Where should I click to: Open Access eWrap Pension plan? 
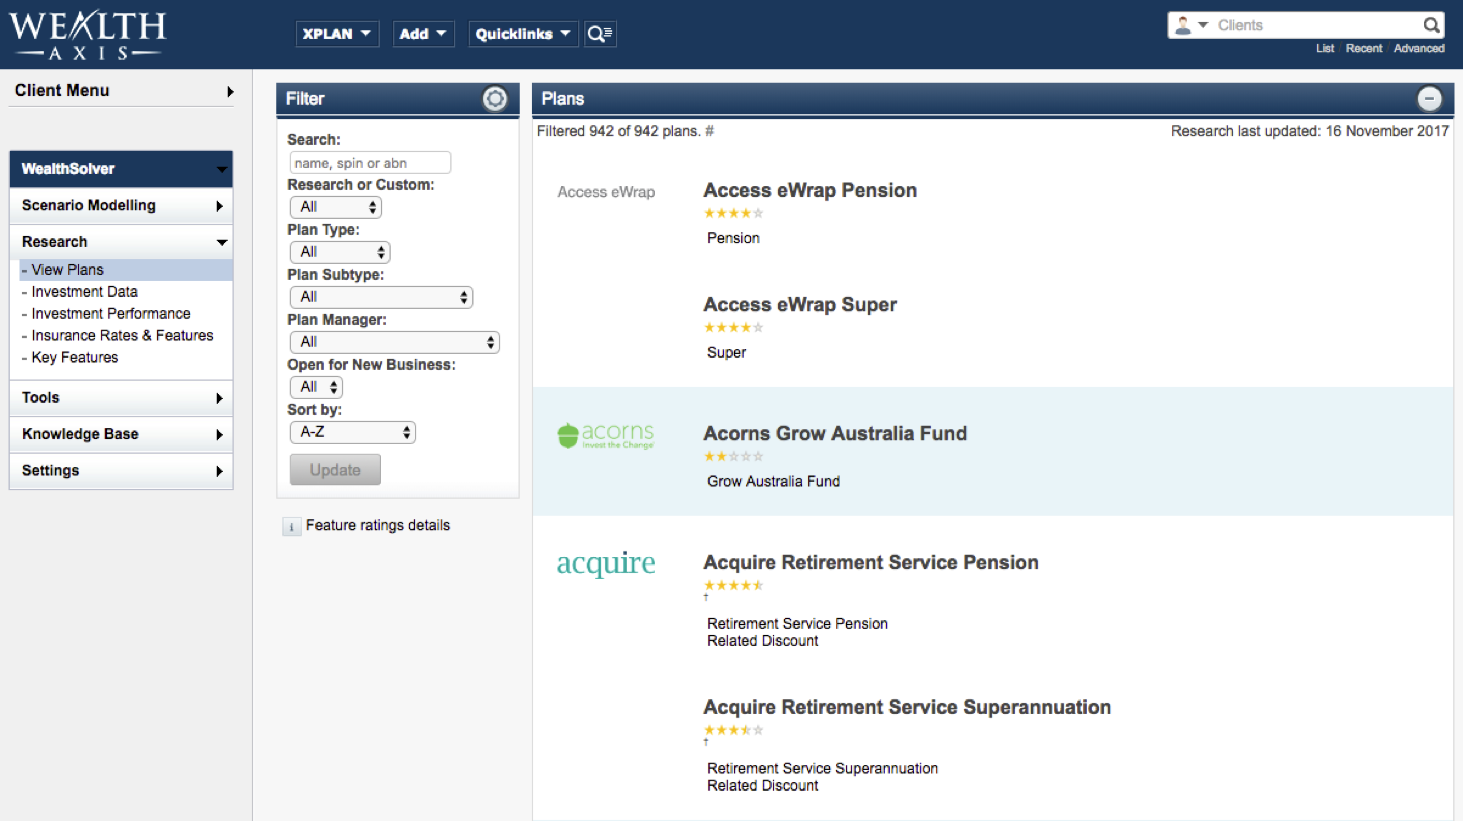[810, 191]
